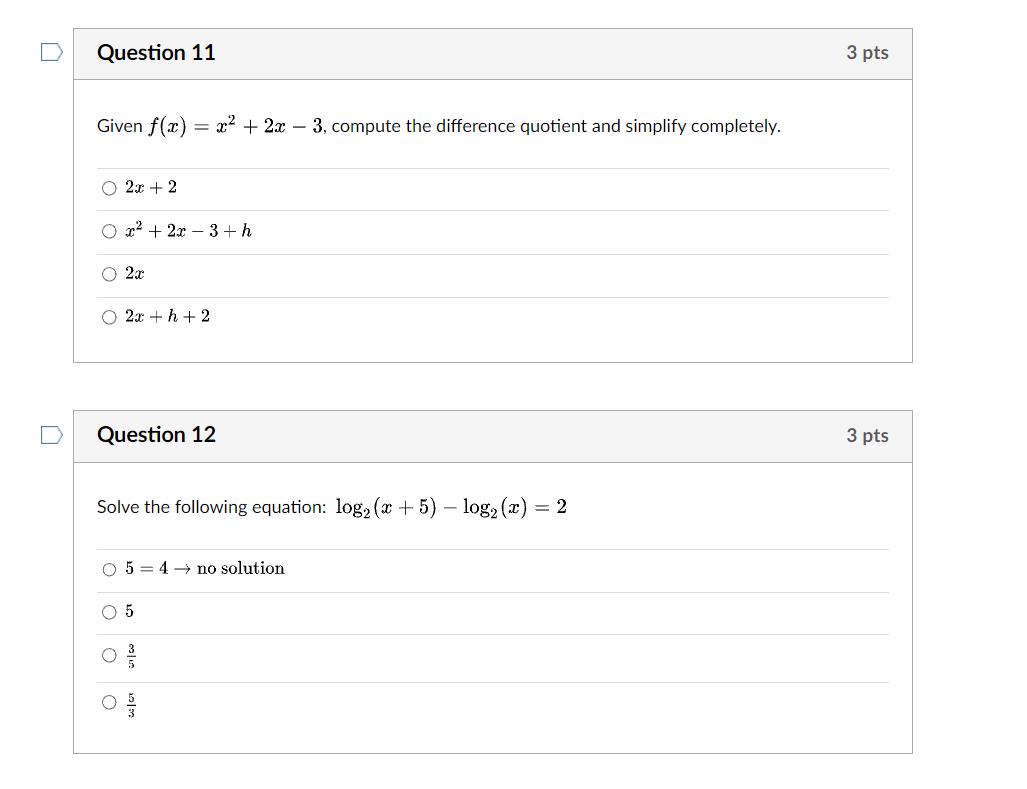Screen dimensions: 1027x789
Task: Select the fraction answer 3/5
Action: click(x=109, y=657)
